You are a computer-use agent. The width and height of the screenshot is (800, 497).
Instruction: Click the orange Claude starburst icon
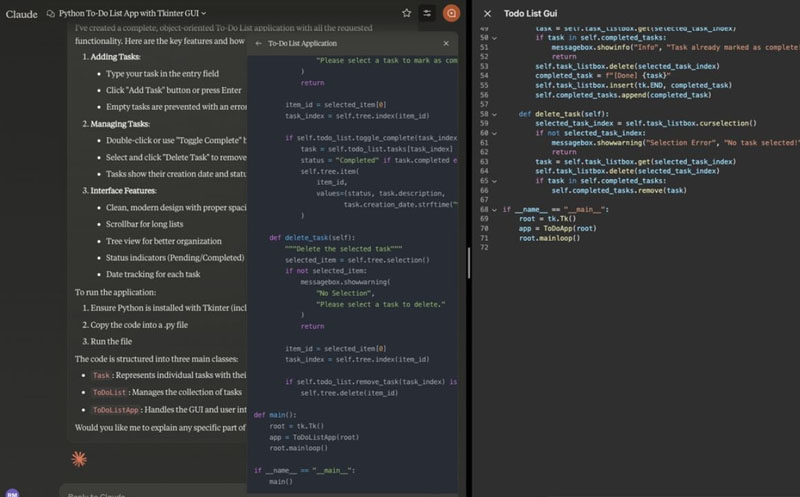click(79, 459)
